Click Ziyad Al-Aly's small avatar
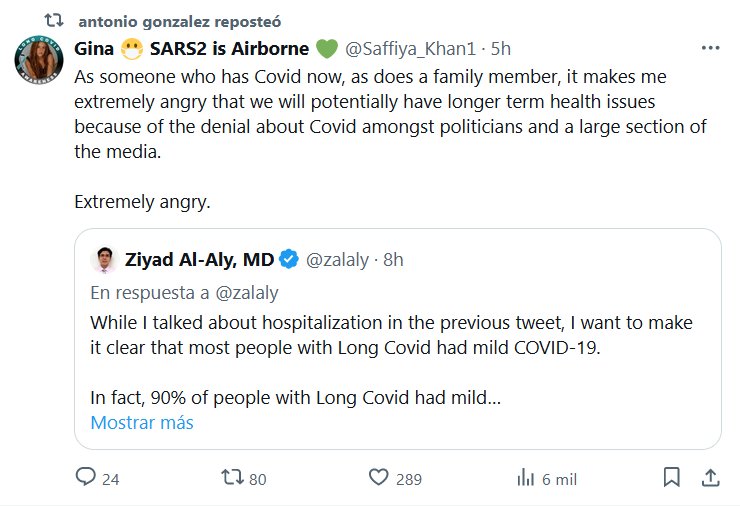This screenshot has width=740, height=506. pos(104,260)
